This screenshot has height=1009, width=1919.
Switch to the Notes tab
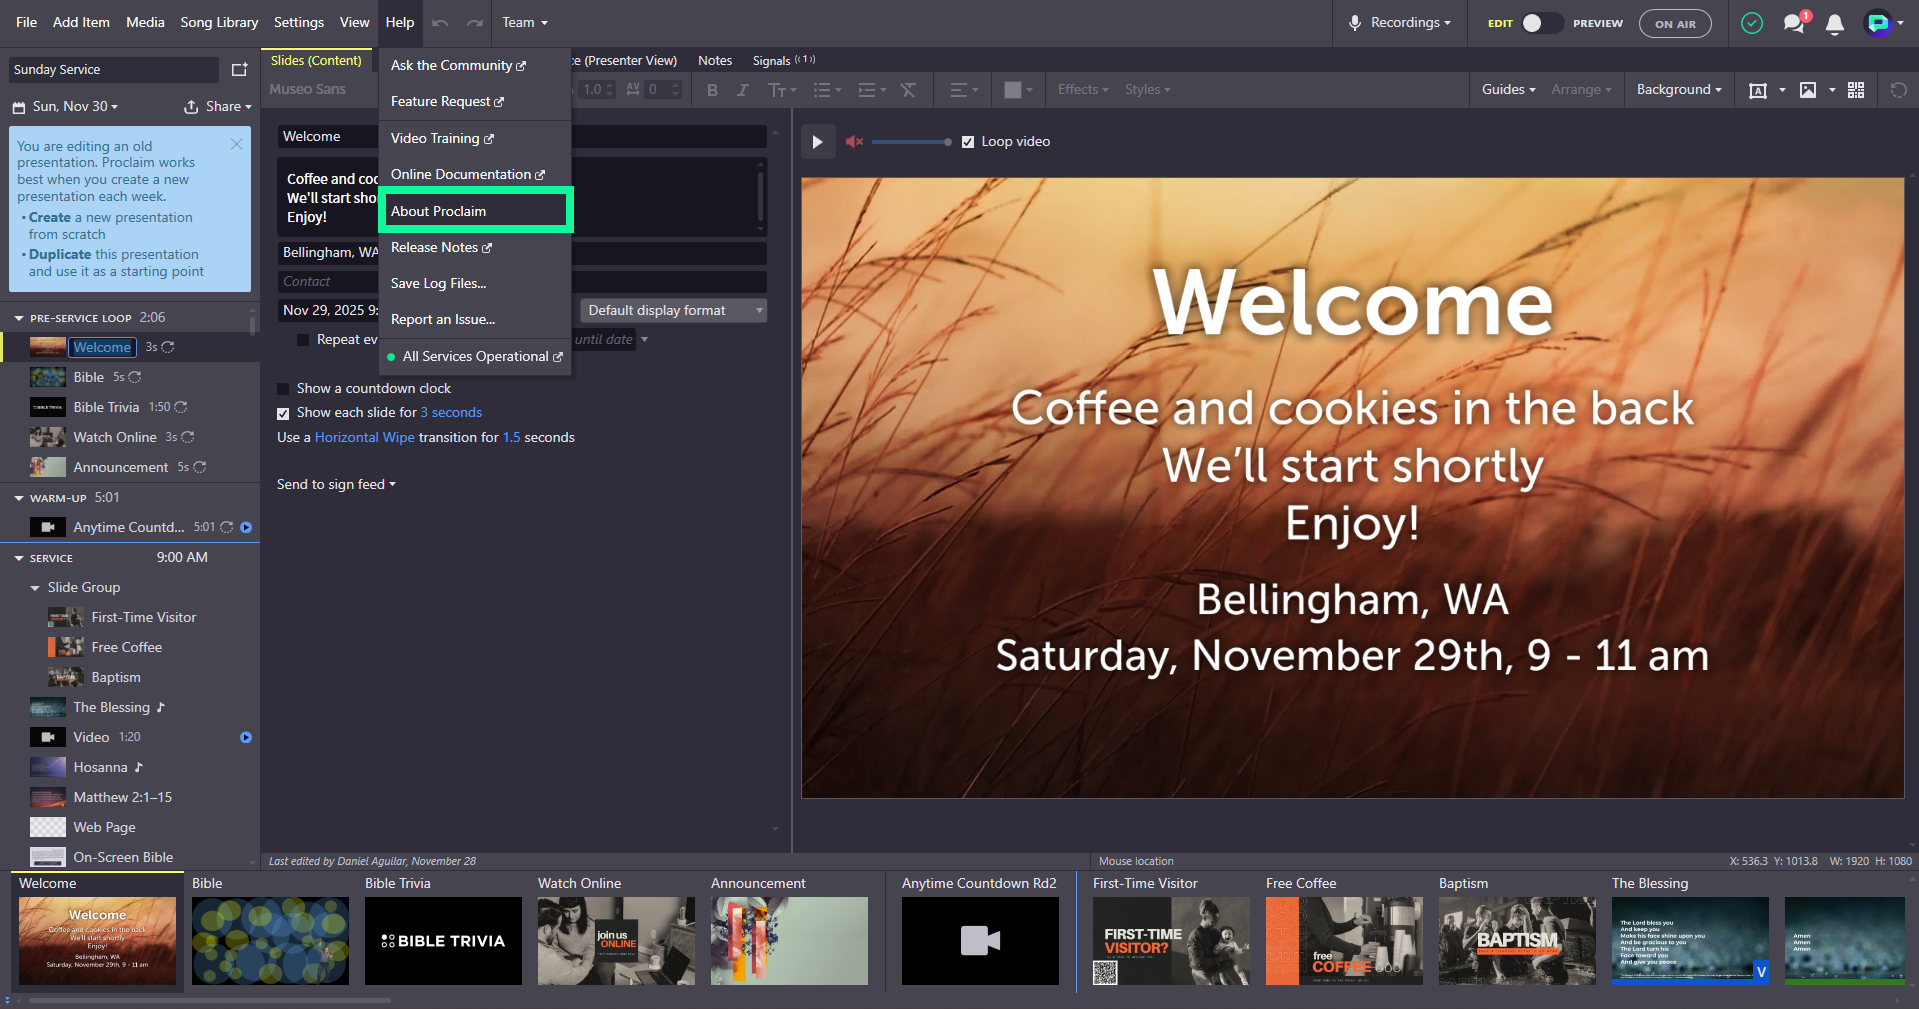pos(715,61)
